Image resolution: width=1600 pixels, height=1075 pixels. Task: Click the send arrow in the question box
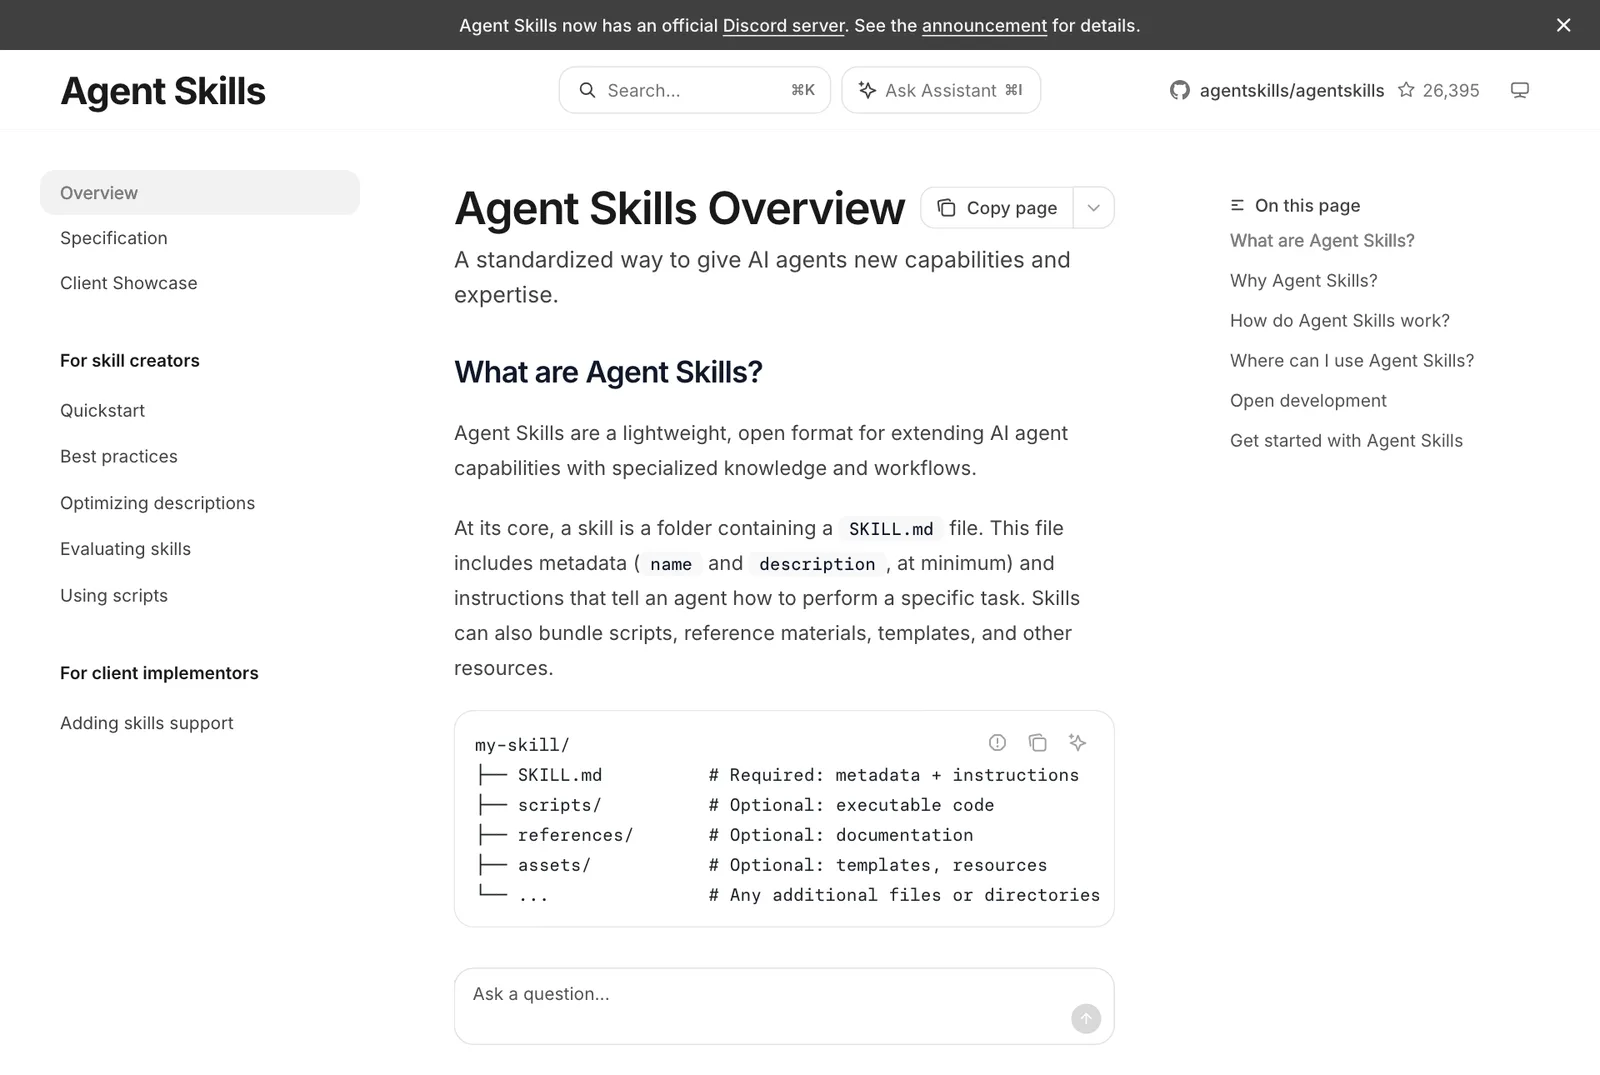pyautogui.click(x=1086, y=1018)
